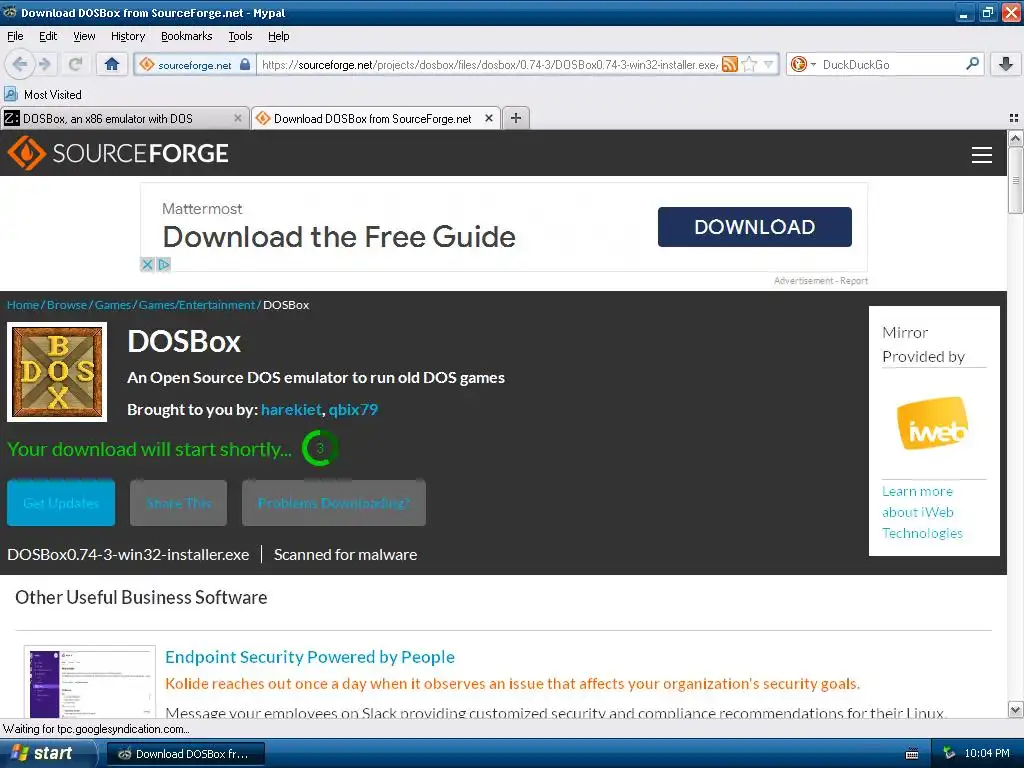Select the Download DOSBox from SourceForge tab
This screenshot has height=768, width=1024.
372,119
